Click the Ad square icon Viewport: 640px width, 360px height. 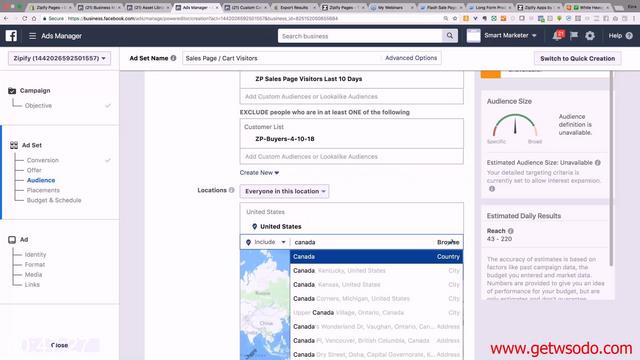coord(12,240)
